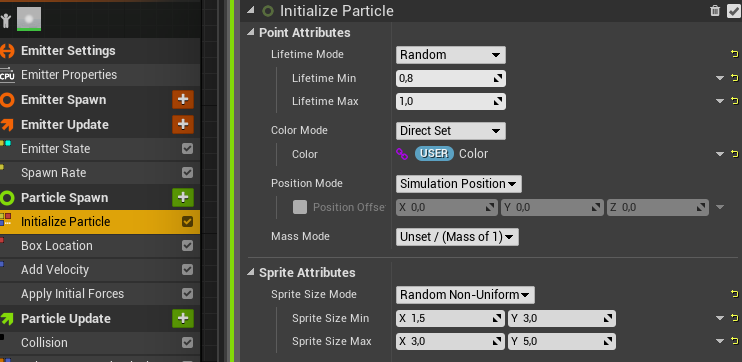This screenshot has height=362, width=742.
Task: Reset Color parameter to default value
Action: point(734,153)
